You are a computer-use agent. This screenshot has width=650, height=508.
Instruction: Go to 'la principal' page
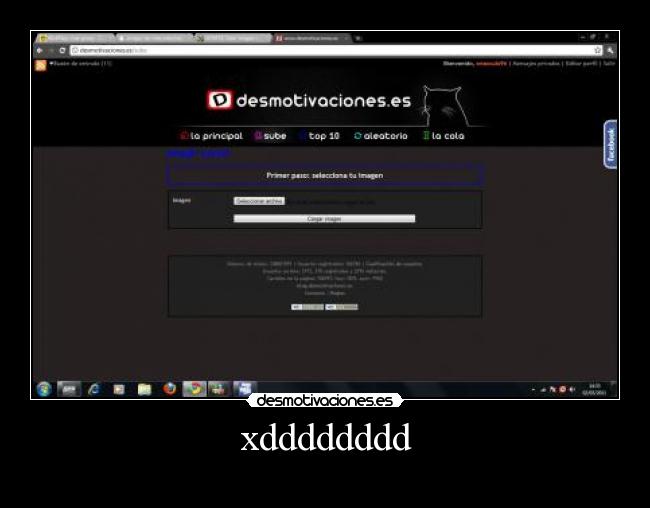[x=212, y=136]
